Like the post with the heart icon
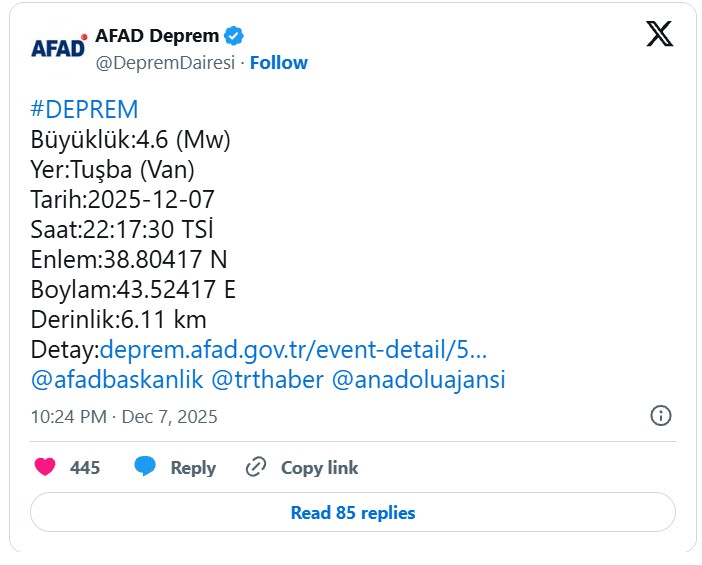Viewport: 702px width, 565px height. pyautogui.click(x=45, y=467)
